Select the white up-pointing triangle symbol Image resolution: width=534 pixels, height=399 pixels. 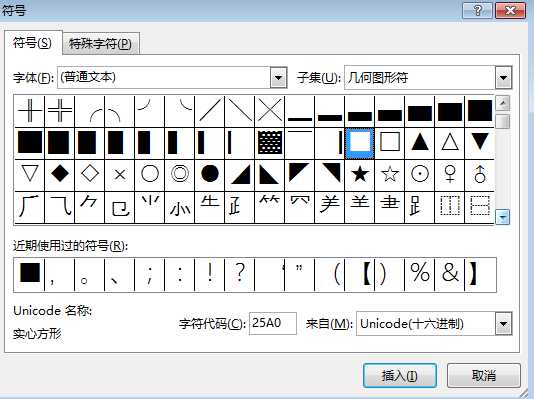(x=450, y=143)
